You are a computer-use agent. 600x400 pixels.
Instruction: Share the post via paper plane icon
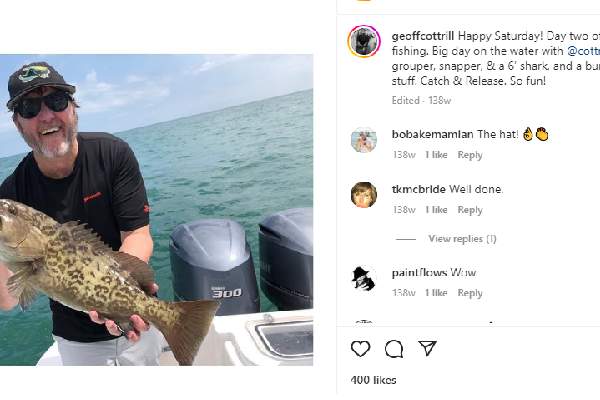[427, 349]
